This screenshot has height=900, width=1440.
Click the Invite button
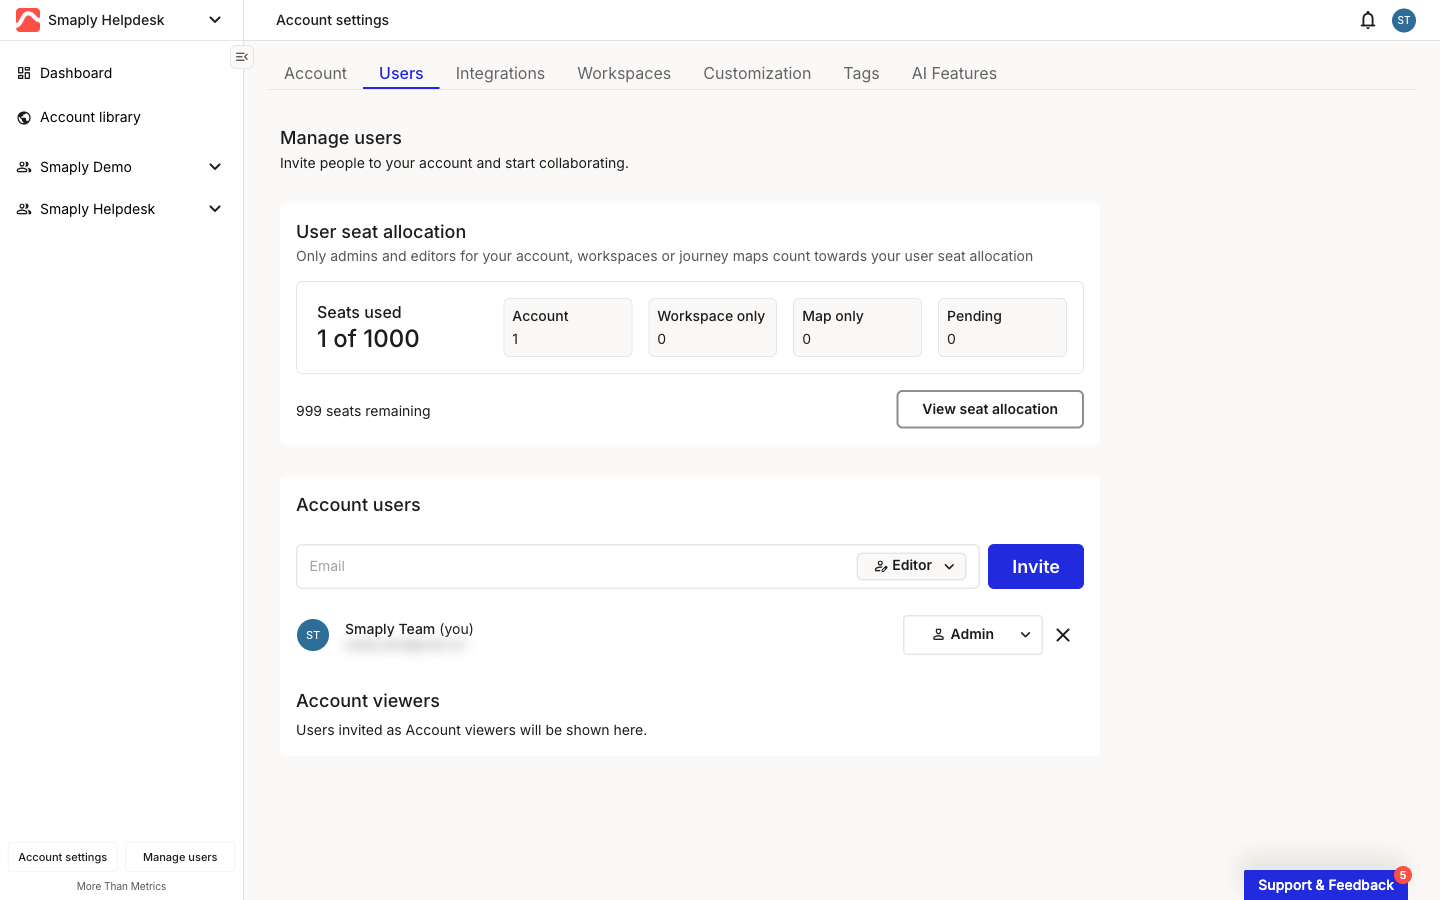(1036, 566)
